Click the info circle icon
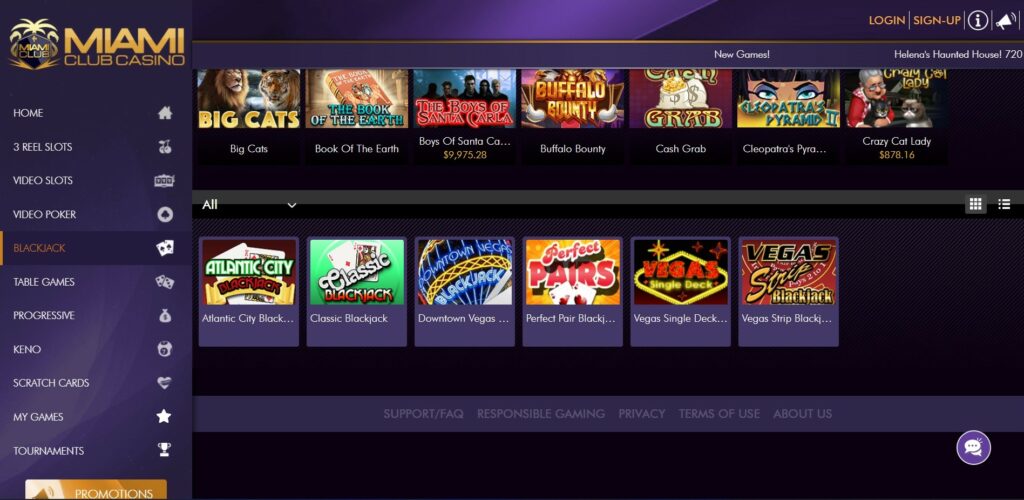The width and height of the screenshot is (1024, 500). [x=977, y=21]
